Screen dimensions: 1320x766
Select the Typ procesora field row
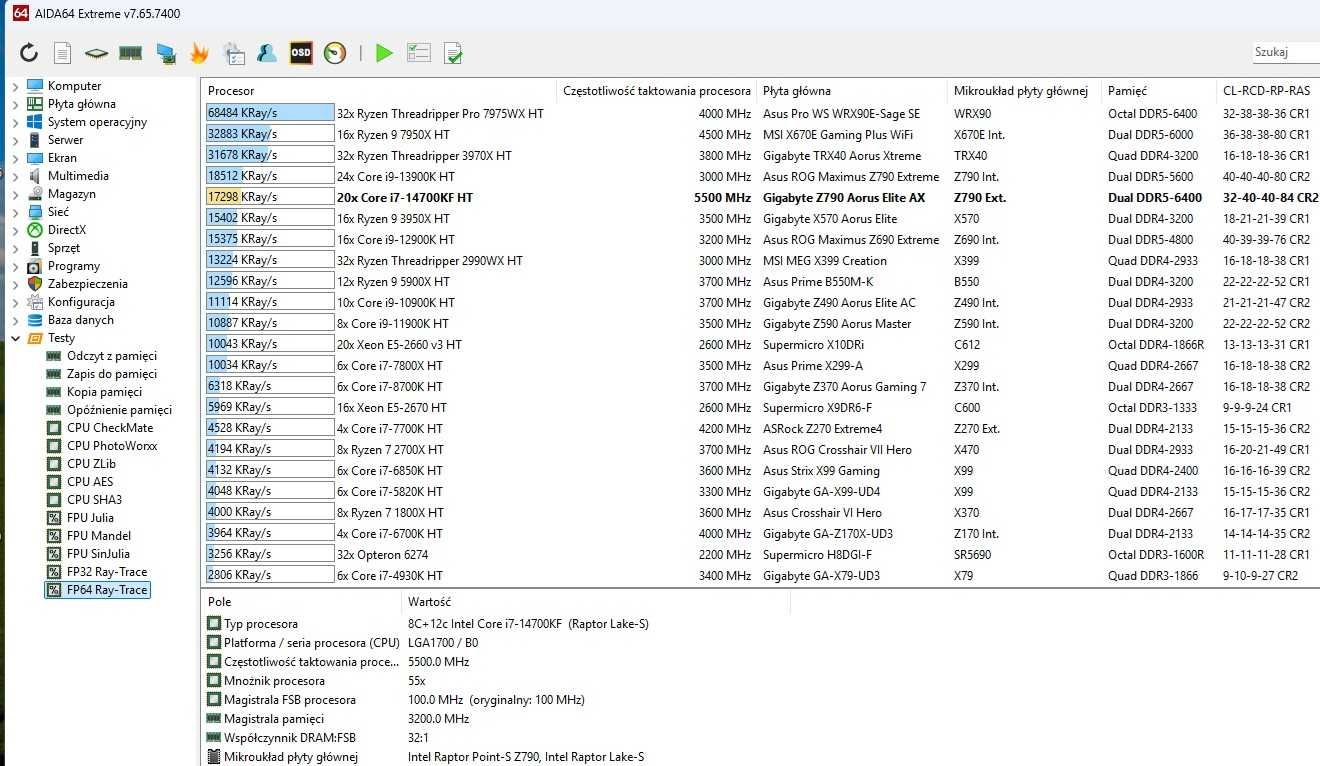click(430, 624)
